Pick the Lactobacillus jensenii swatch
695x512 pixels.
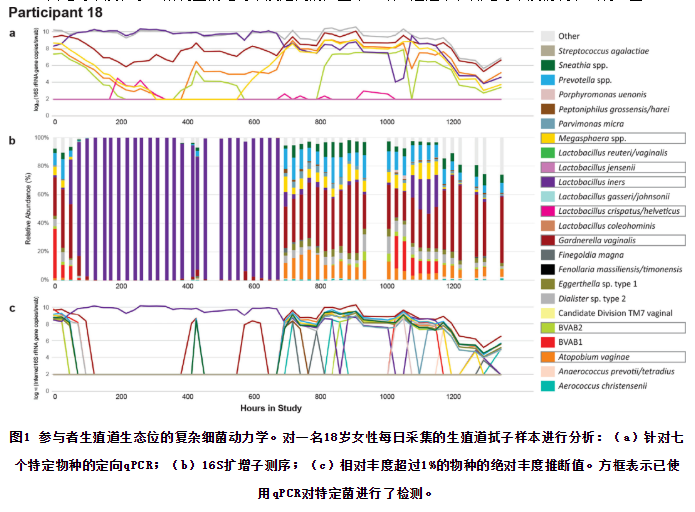click(548, 168)
